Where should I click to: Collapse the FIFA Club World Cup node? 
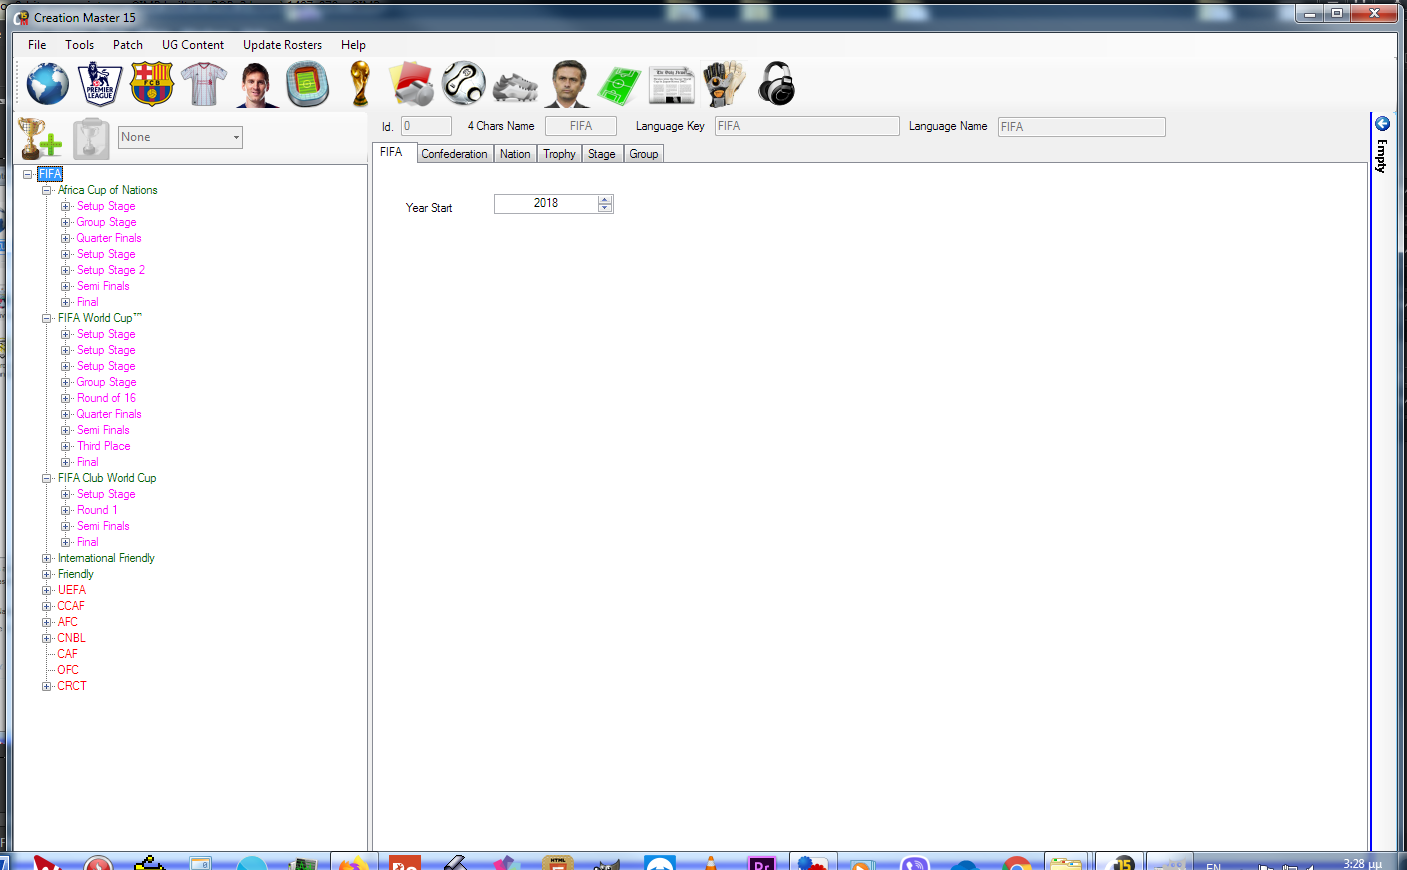46,478
